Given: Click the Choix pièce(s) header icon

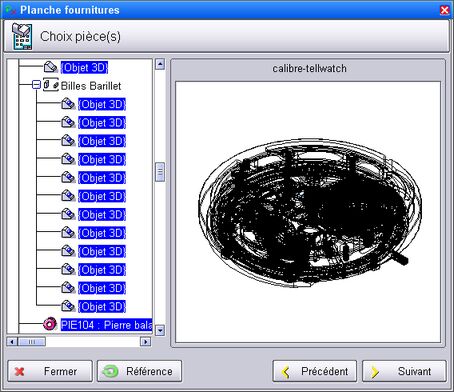Looking at the screenshot, I should (x=22, y=36).
